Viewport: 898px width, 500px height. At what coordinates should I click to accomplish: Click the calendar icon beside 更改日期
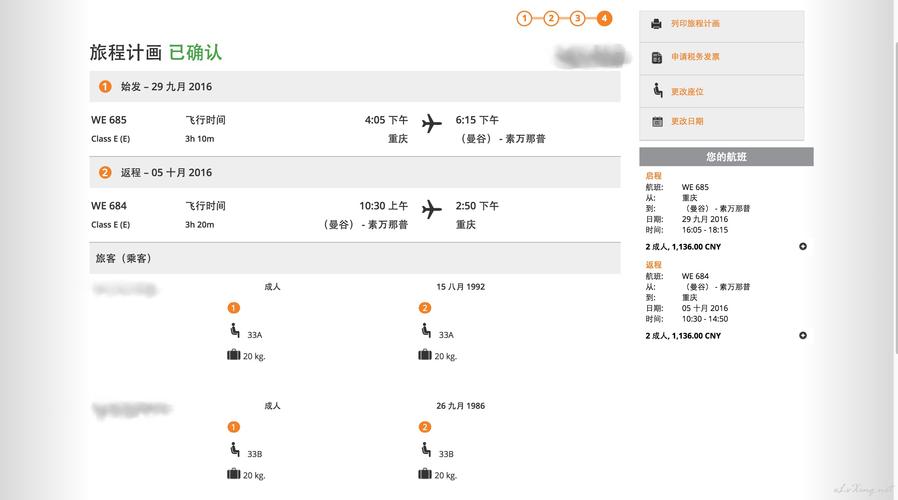pyautogui.click(x=657, y=121)
